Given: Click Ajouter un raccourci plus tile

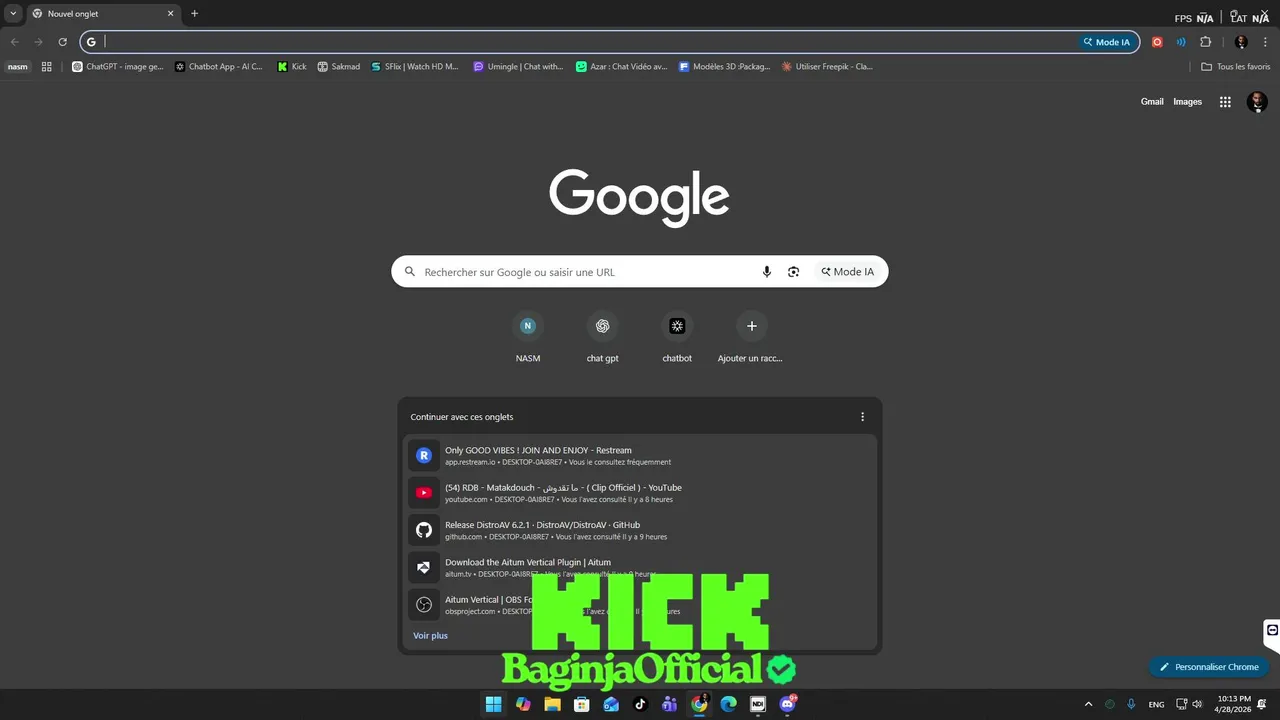Looking at the screenshot, I should click(x=751, y=337).
